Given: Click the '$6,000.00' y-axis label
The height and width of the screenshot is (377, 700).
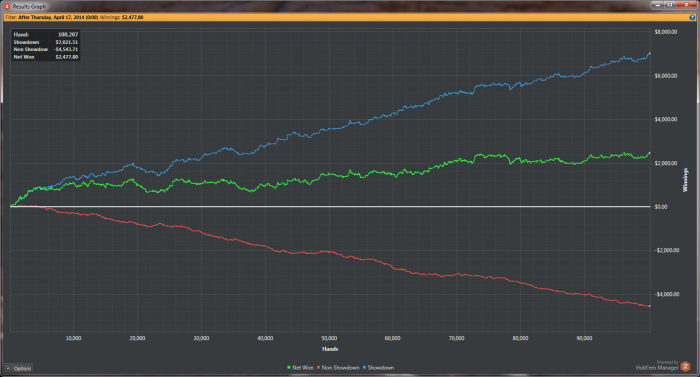Looking at the screenshot, I should pyautogui.click(x=666, y=75).
